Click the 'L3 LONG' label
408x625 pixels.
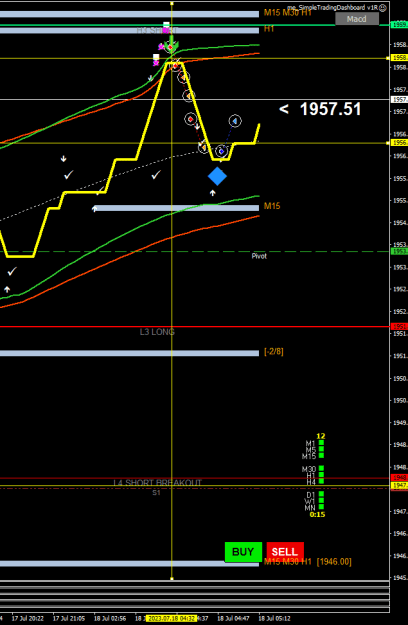click(157, 332)
